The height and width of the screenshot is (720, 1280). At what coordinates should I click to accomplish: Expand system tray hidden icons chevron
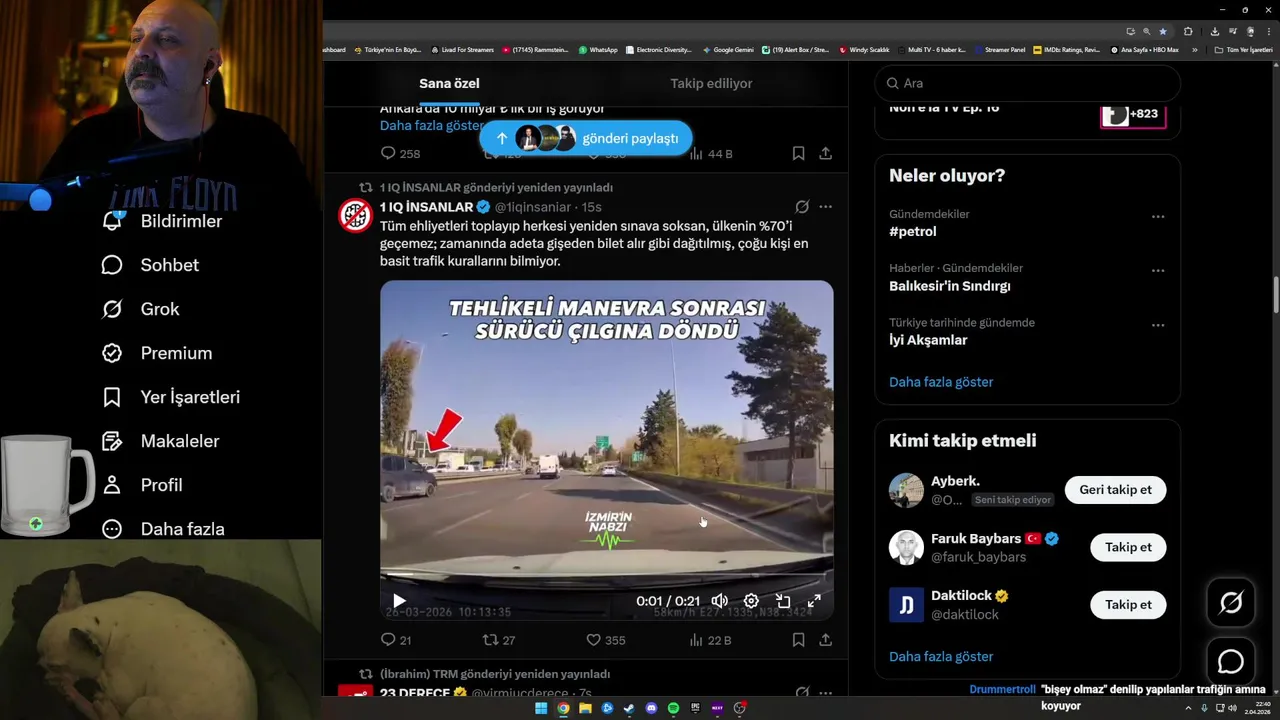point(1189,708)
